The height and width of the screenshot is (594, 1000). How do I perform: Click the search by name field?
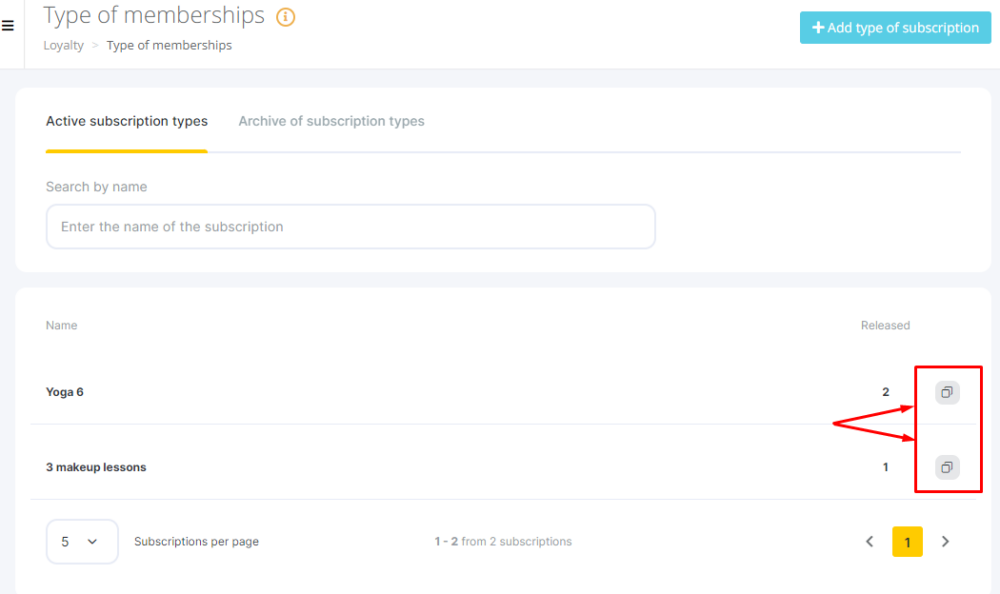point(350,227)
